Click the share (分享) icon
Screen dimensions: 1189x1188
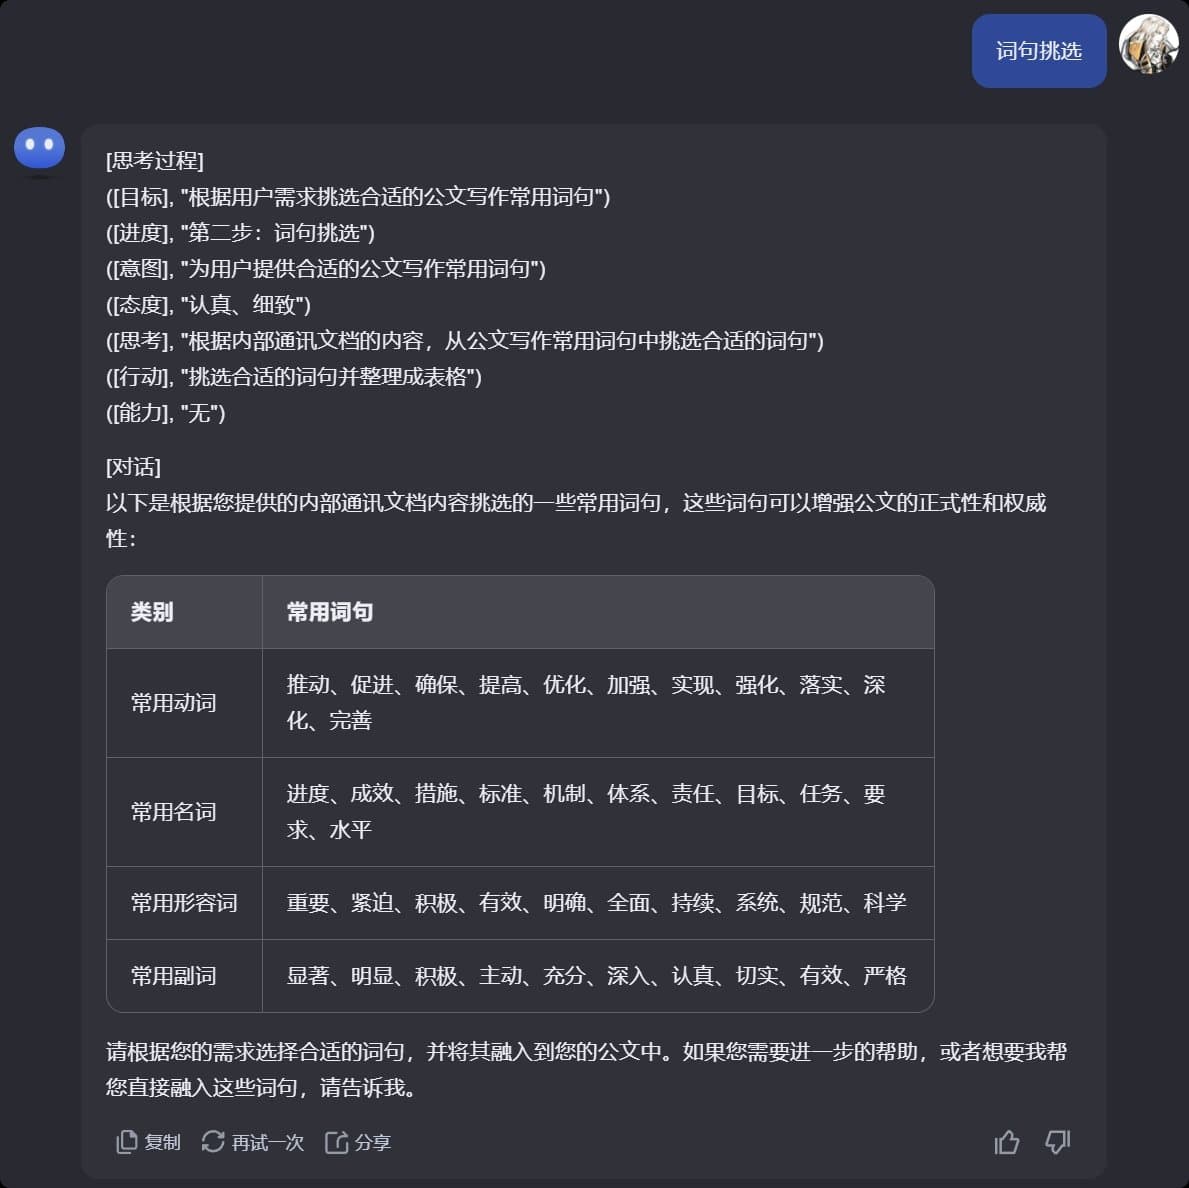tap(336, 1141)
